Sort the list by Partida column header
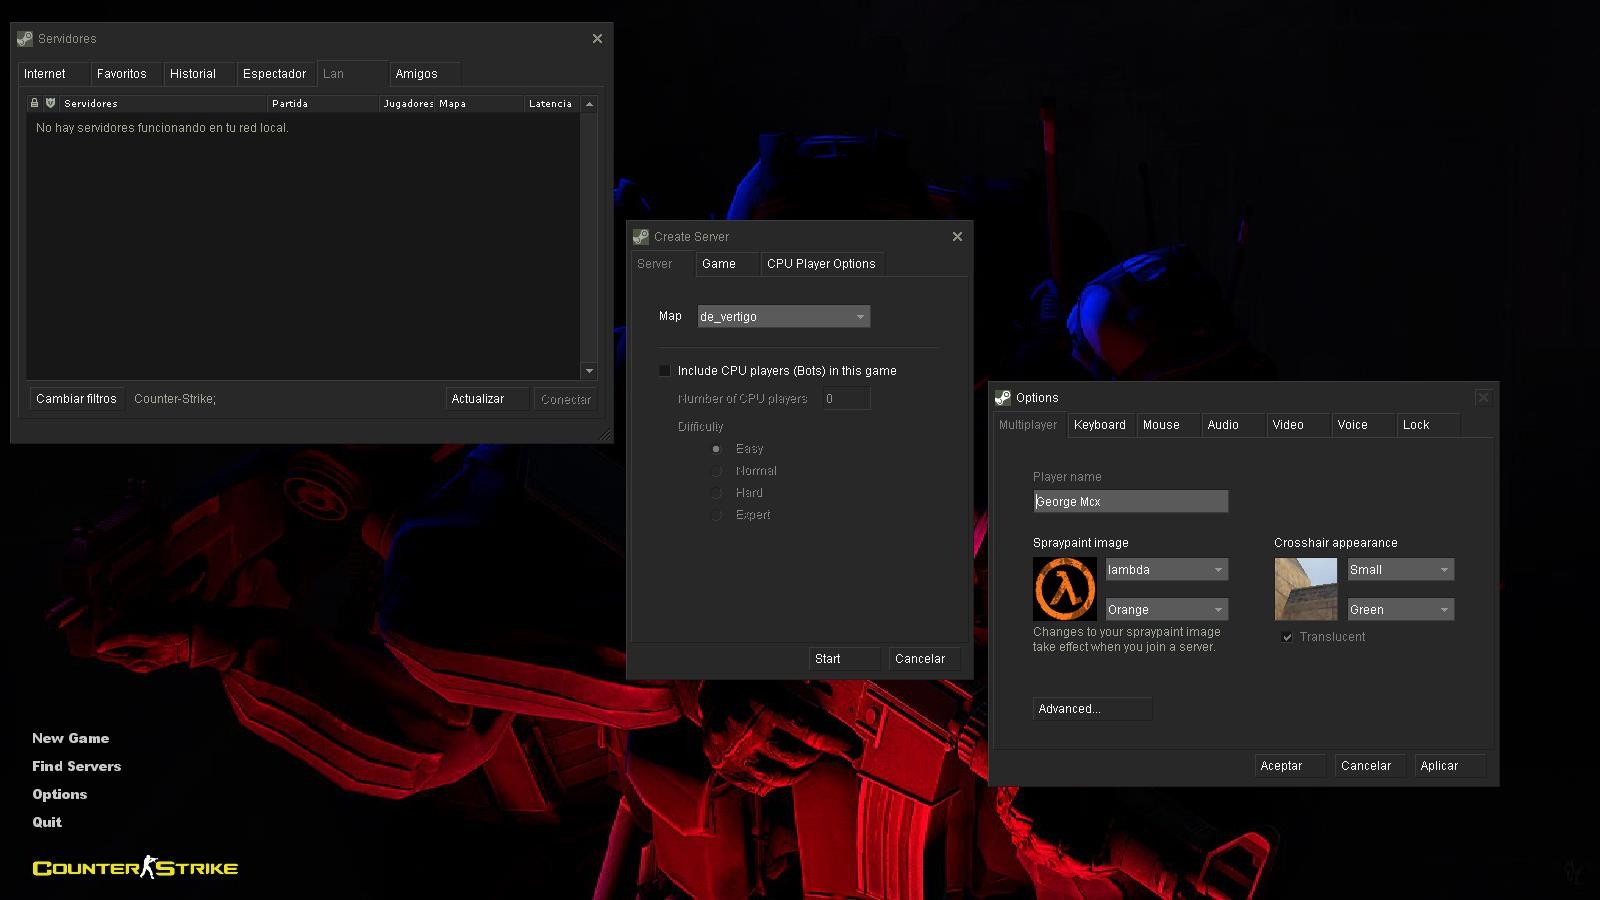 pos(324,104)
